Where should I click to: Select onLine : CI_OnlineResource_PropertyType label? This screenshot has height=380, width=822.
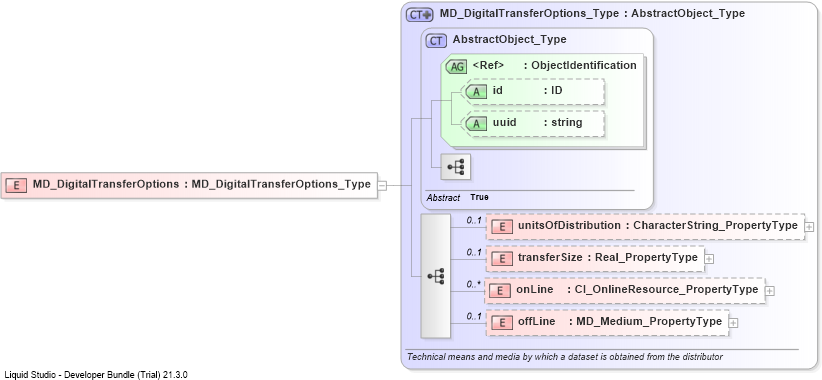tap(636, 289)
